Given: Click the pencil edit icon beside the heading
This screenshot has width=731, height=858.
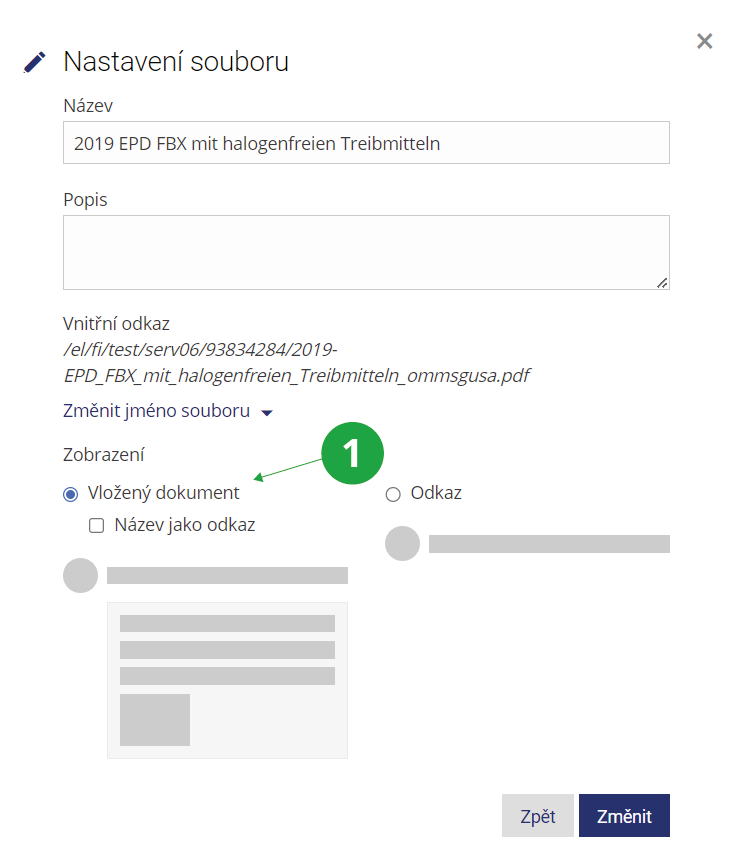Looking at the screenshot, I should 35,62.
